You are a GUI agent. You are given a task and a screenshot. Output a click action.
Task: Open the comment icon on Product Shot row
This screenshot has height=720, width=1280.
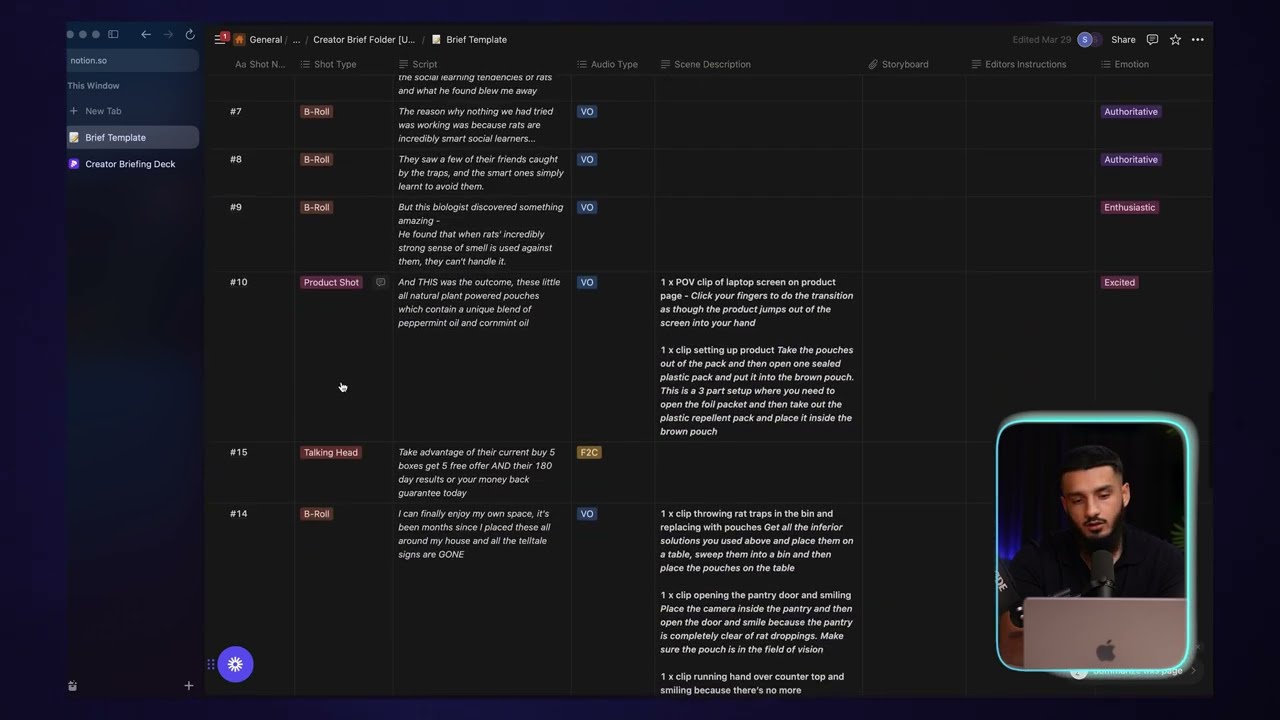coord(380,282)
